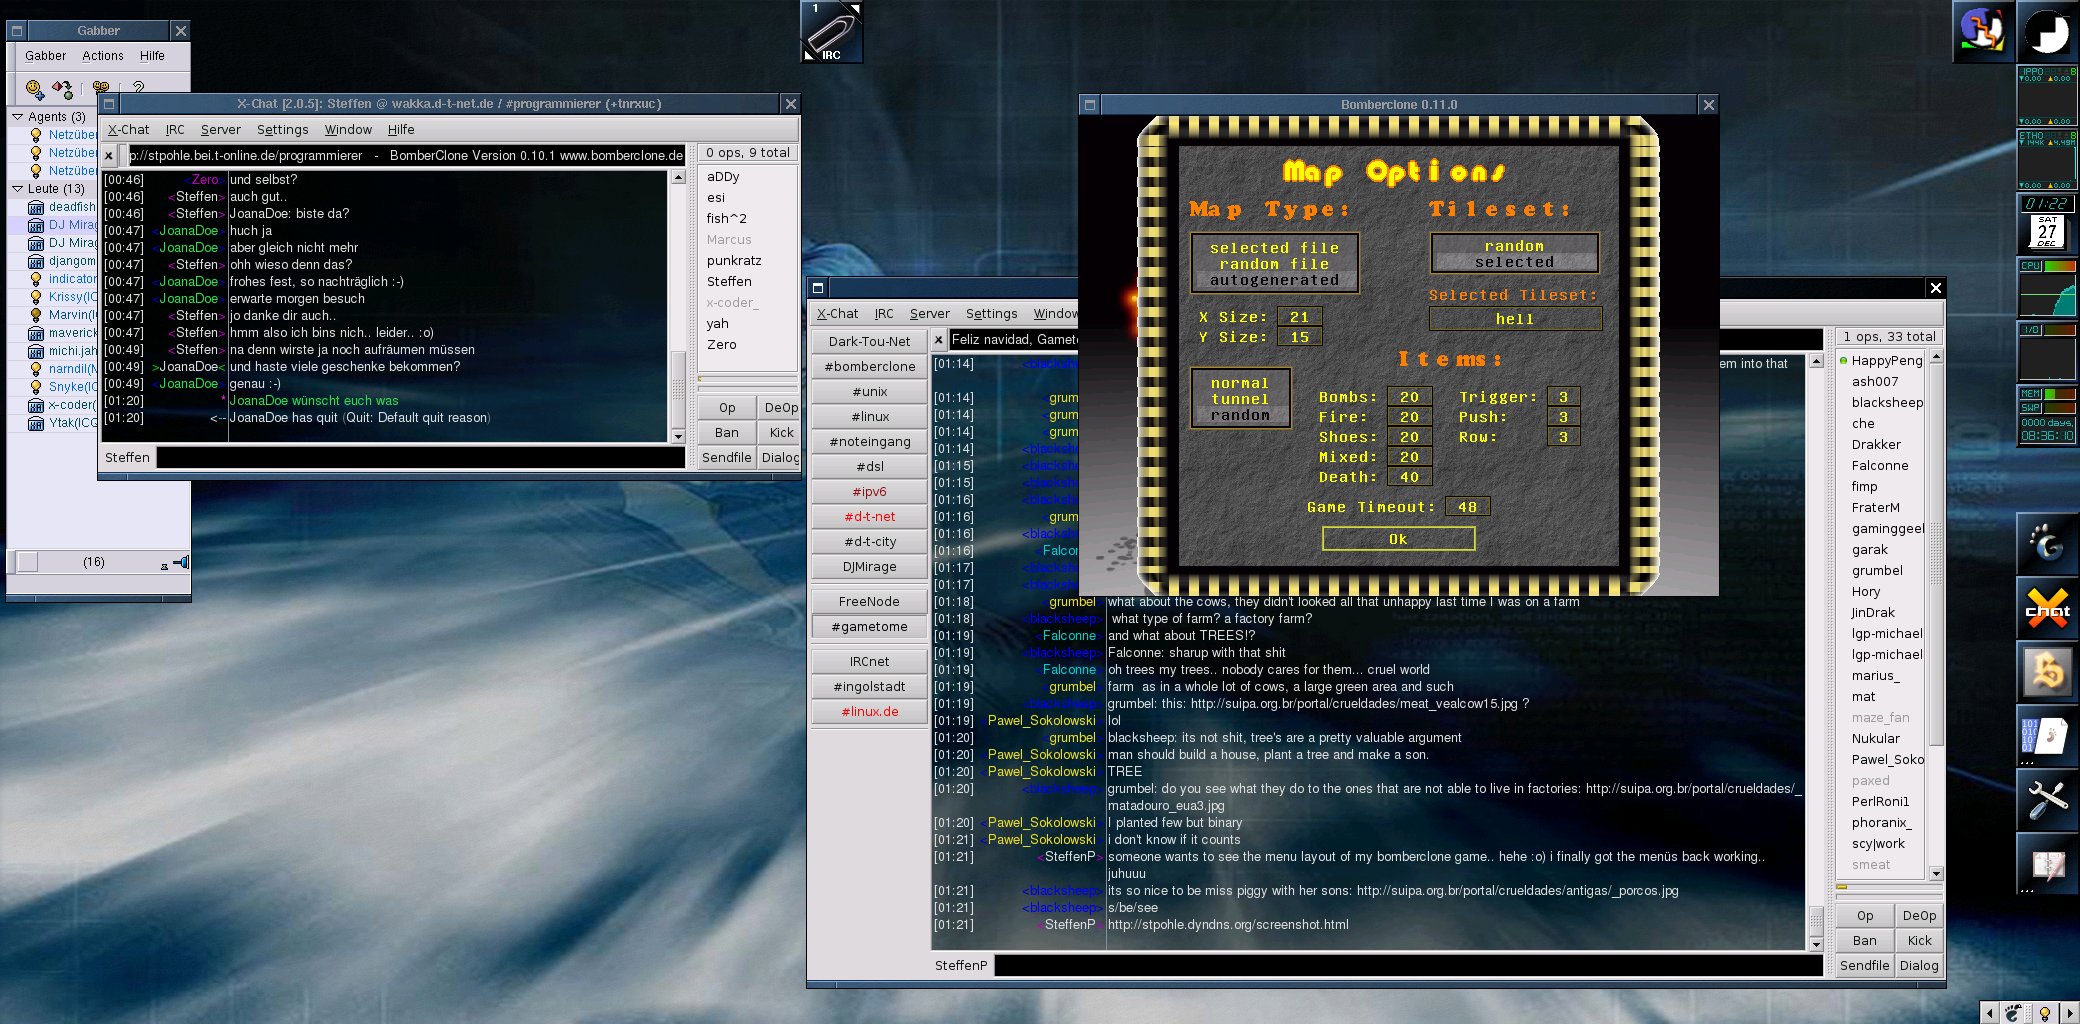Image resolution: width=2080 pixels, height=1024 pixels.
Task: Click Sendfile in the gametome window
Action: coord(1864,966)
